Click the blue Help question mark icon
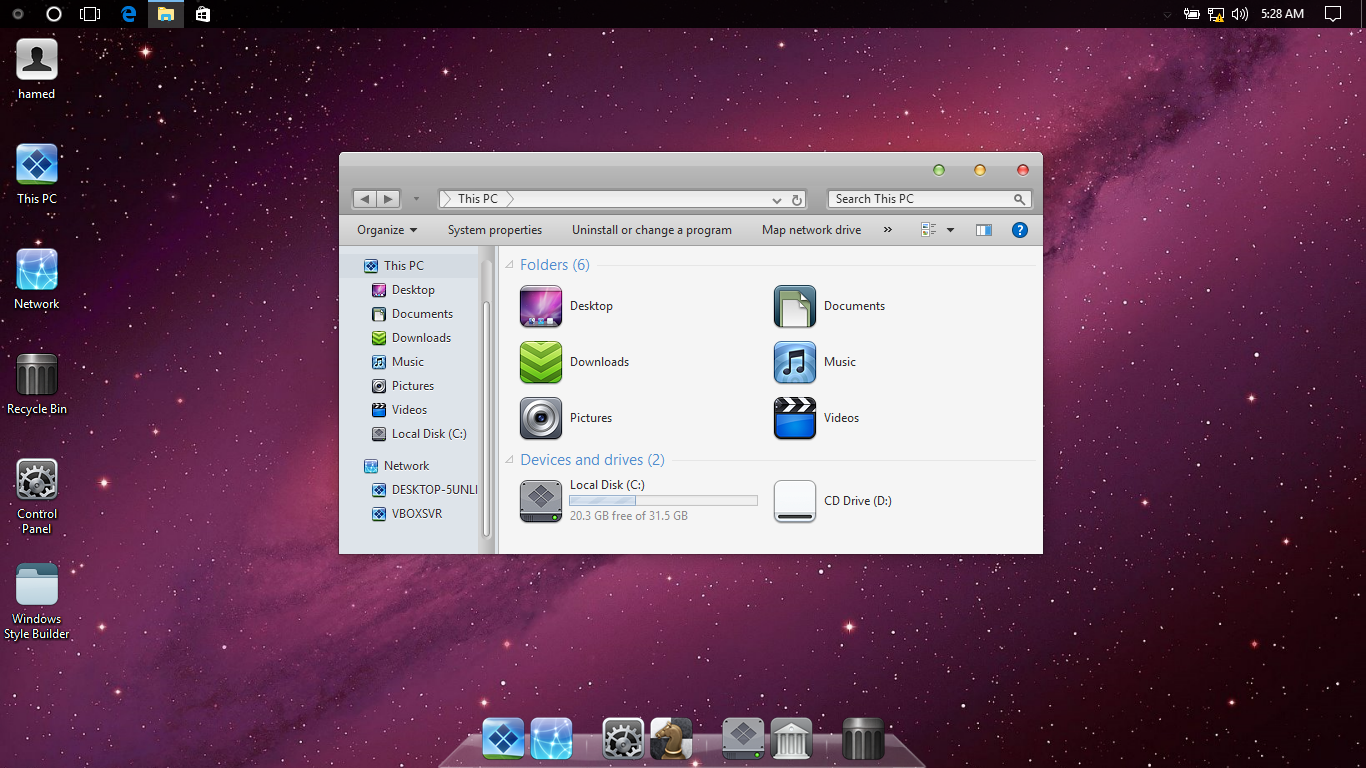The image size is (1366, 768). (x=1020, y=230)
